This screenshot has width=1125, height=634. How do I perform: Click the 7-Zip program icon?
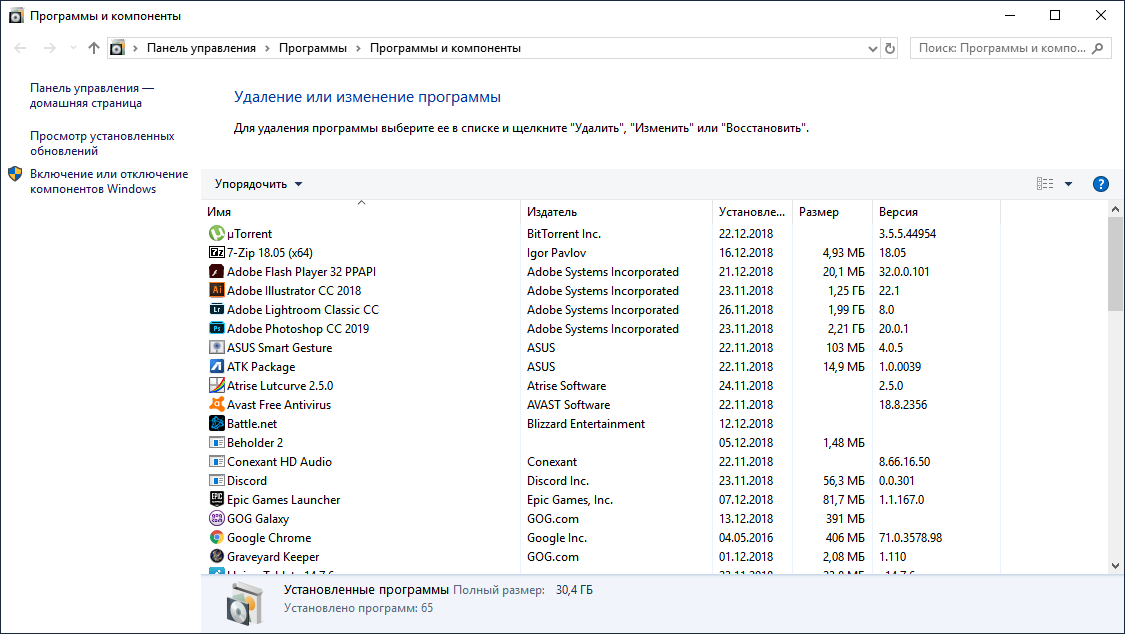click(x=216, y=252)
